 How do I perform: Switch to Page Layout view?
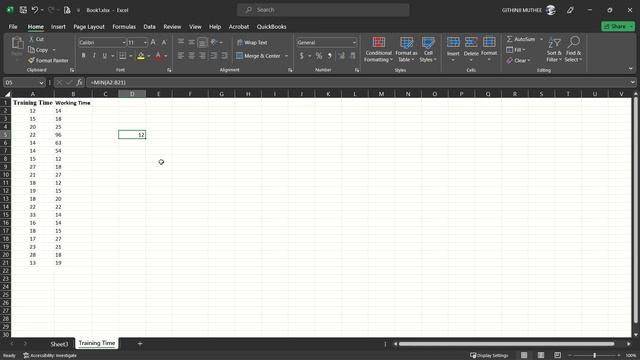tap(541, 356)
